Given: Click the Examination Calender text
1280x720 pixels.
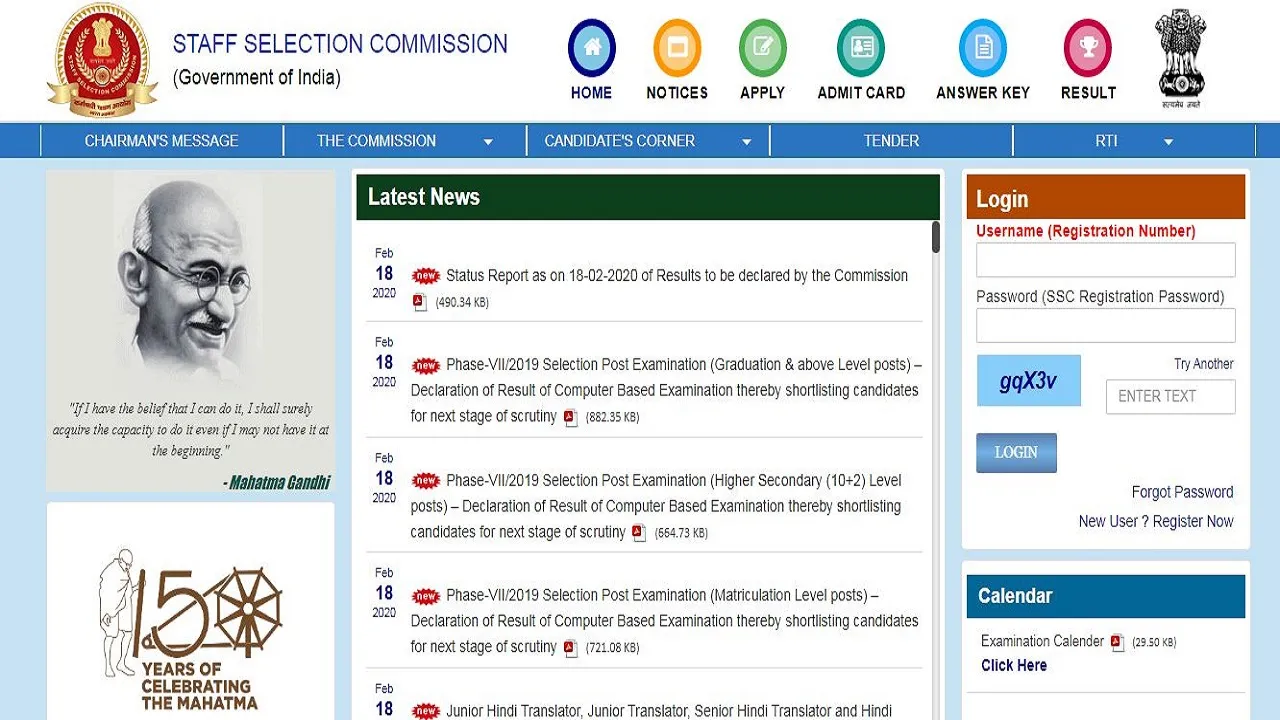Looking at the screenshot, I should point(1042,641).
